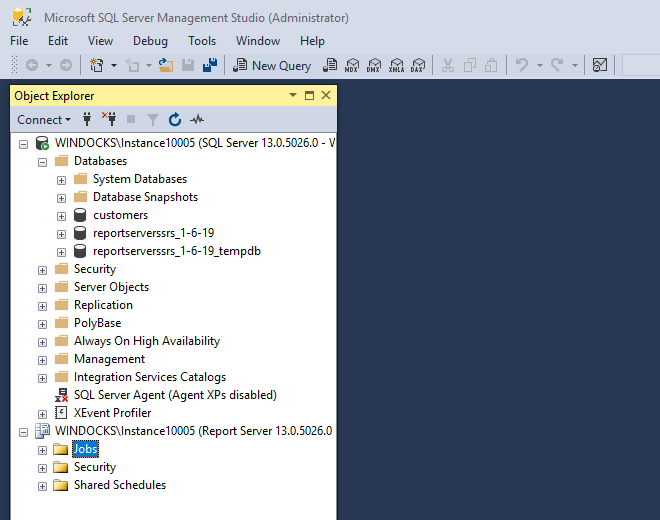Open the Connect dropdown in Object Explorer
Image resolution: width=660 pixels, height=520 pixels.
pyautogui.click(x=44, y=120)
